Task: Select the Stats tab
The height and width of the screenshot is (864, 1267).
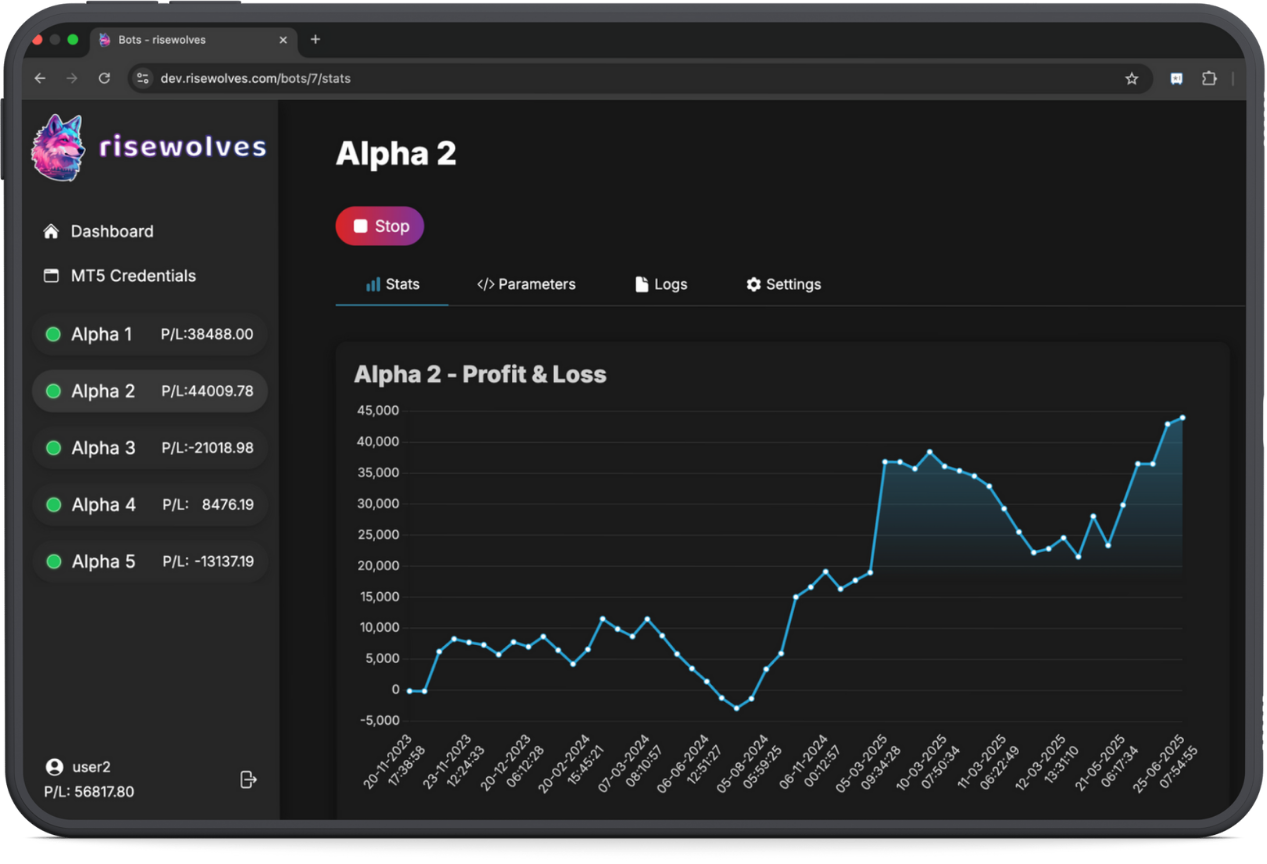Action: pos(392,285)
